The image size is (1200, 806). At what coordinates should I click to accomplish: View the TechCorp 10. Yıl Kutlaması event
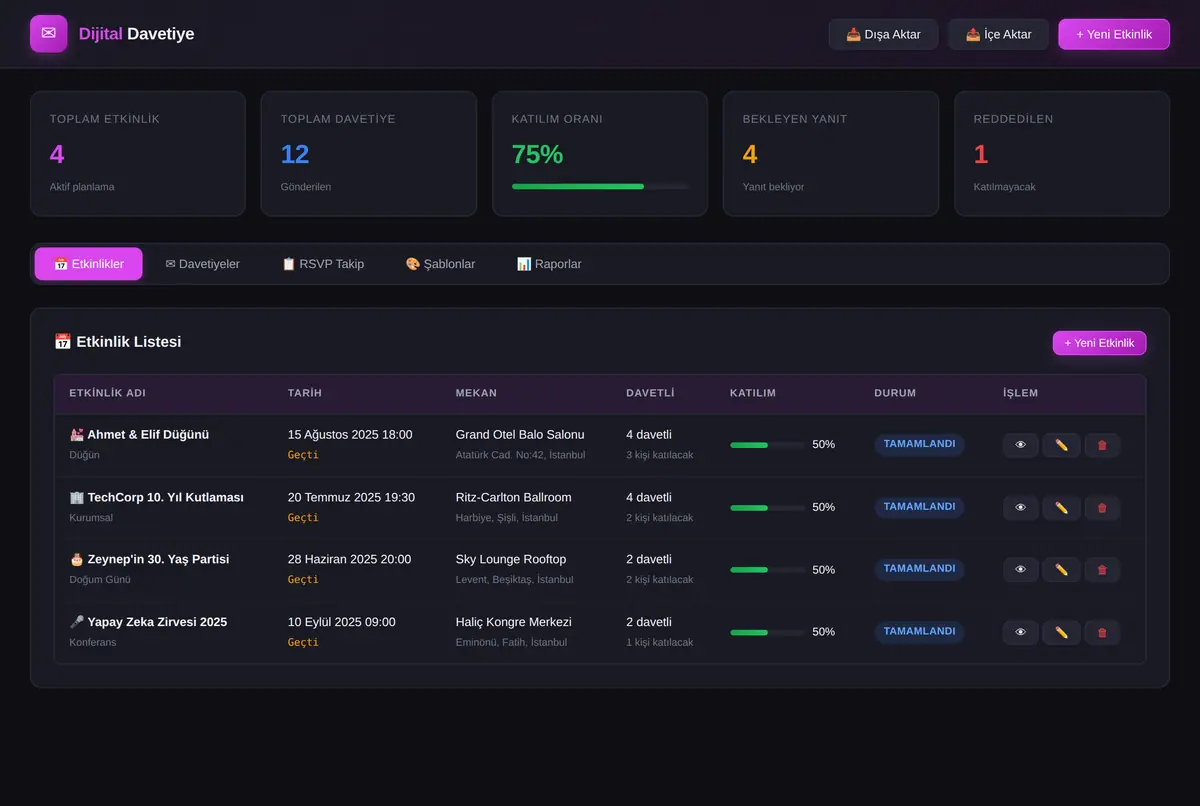pyautogui.click(x=1020, y=507)
